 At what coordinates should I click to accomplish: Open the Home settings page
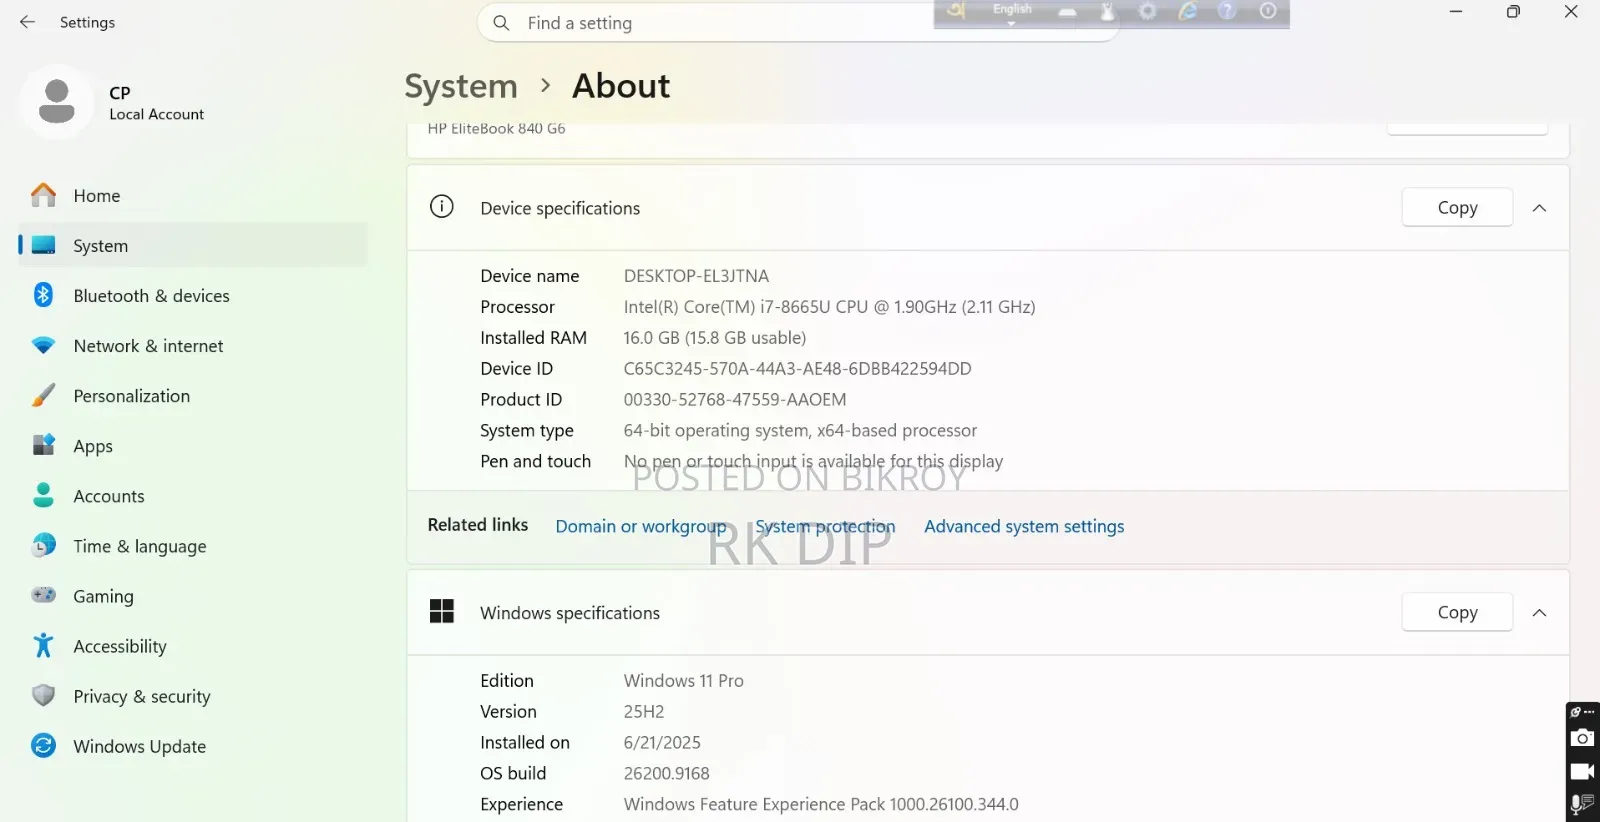point(193,196)
